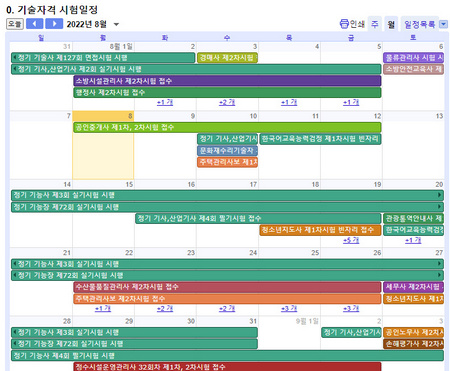The height and width of the screenshot is (371, 450).
Task: Click the printer icon next to 인쇄
Action: [x=344, y=24]
